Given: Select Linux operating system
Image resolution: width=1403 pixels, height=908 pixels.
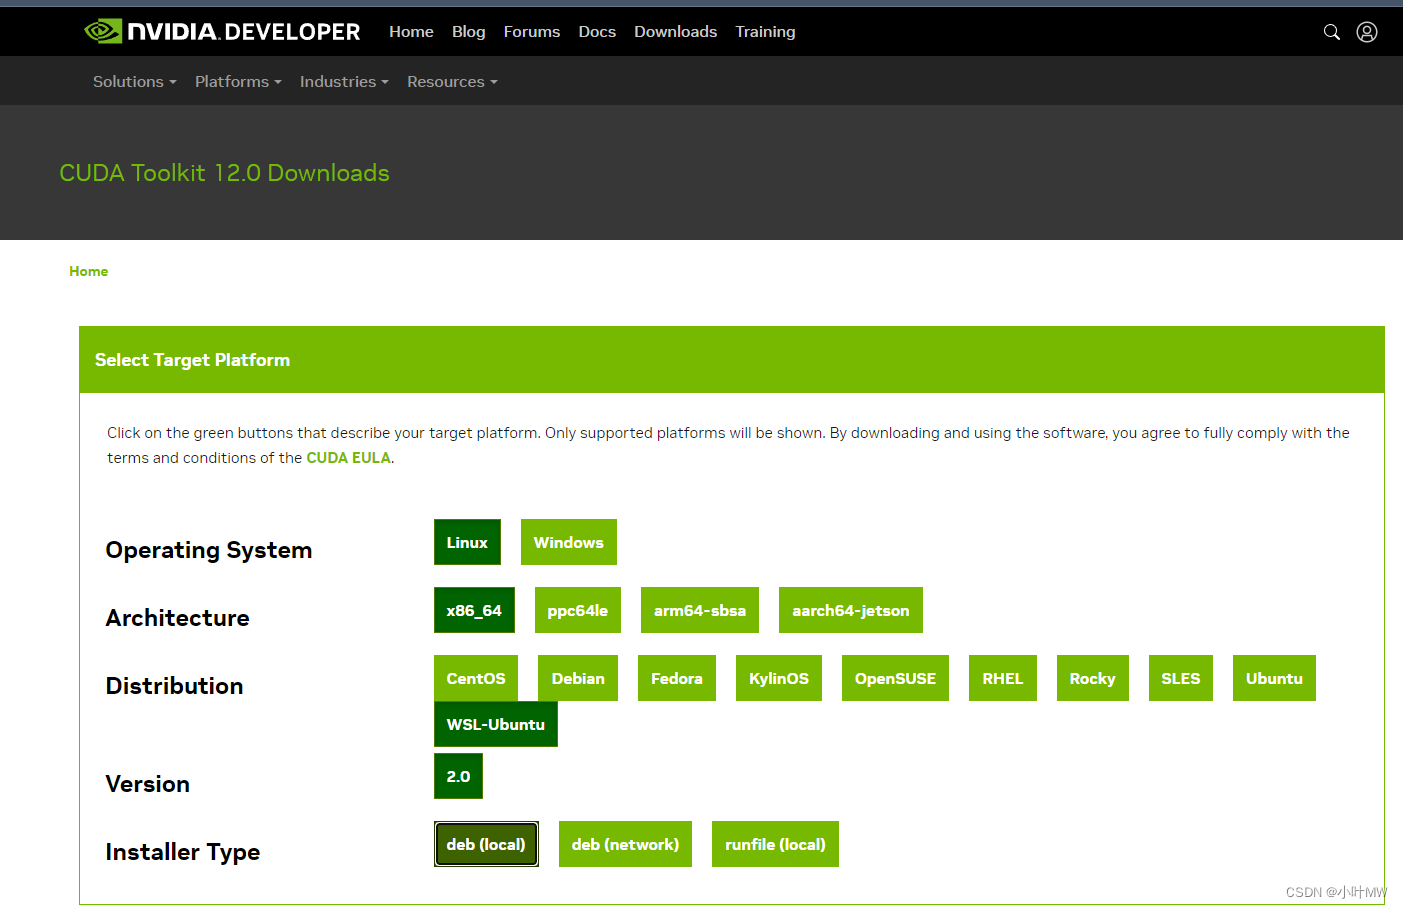Looking at the screenshot, I should click(467, 542).
